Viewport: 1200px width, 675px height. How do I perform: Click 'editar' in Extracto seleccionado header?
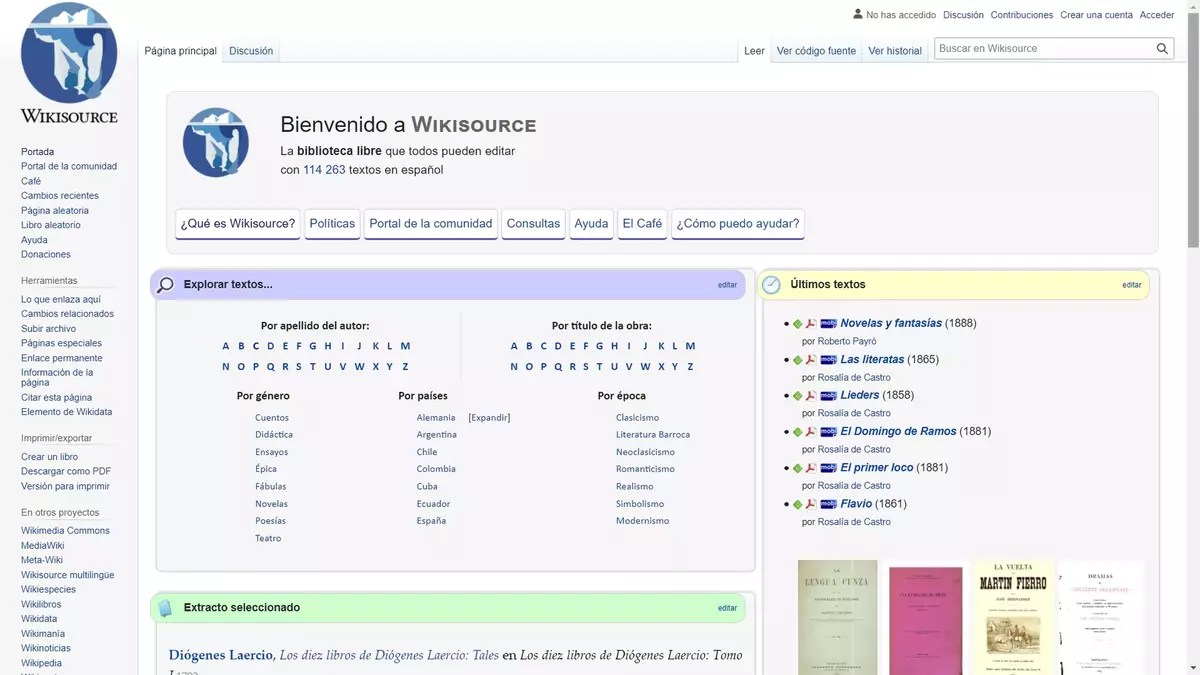(727, 608)
